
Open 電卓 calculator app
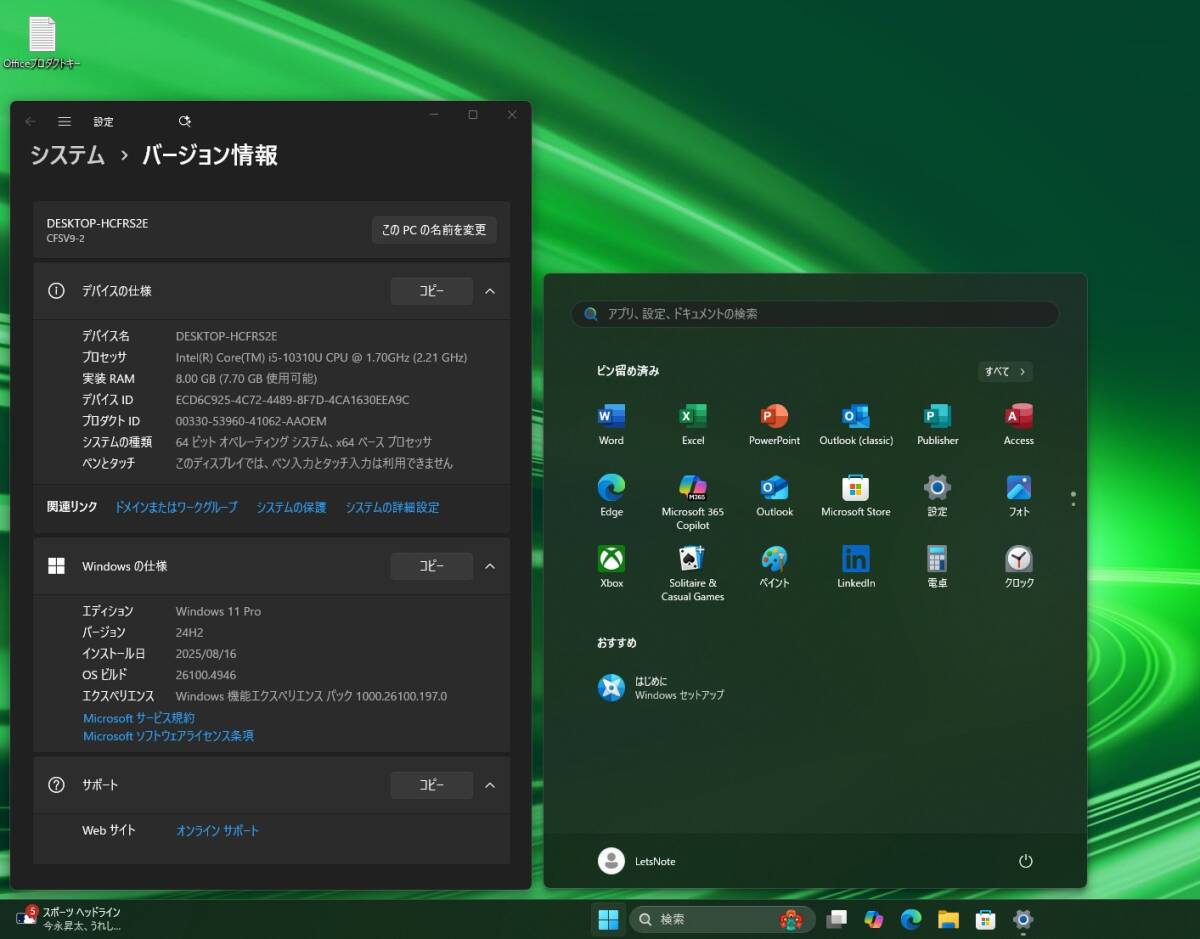[937, 567]
